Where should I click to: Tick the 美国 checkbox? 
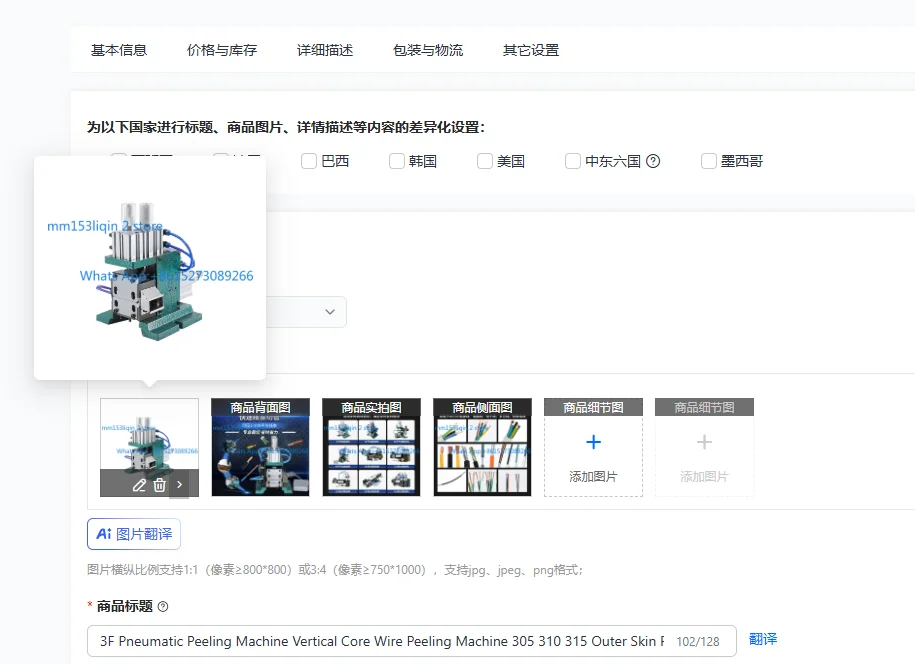(485, 161)
